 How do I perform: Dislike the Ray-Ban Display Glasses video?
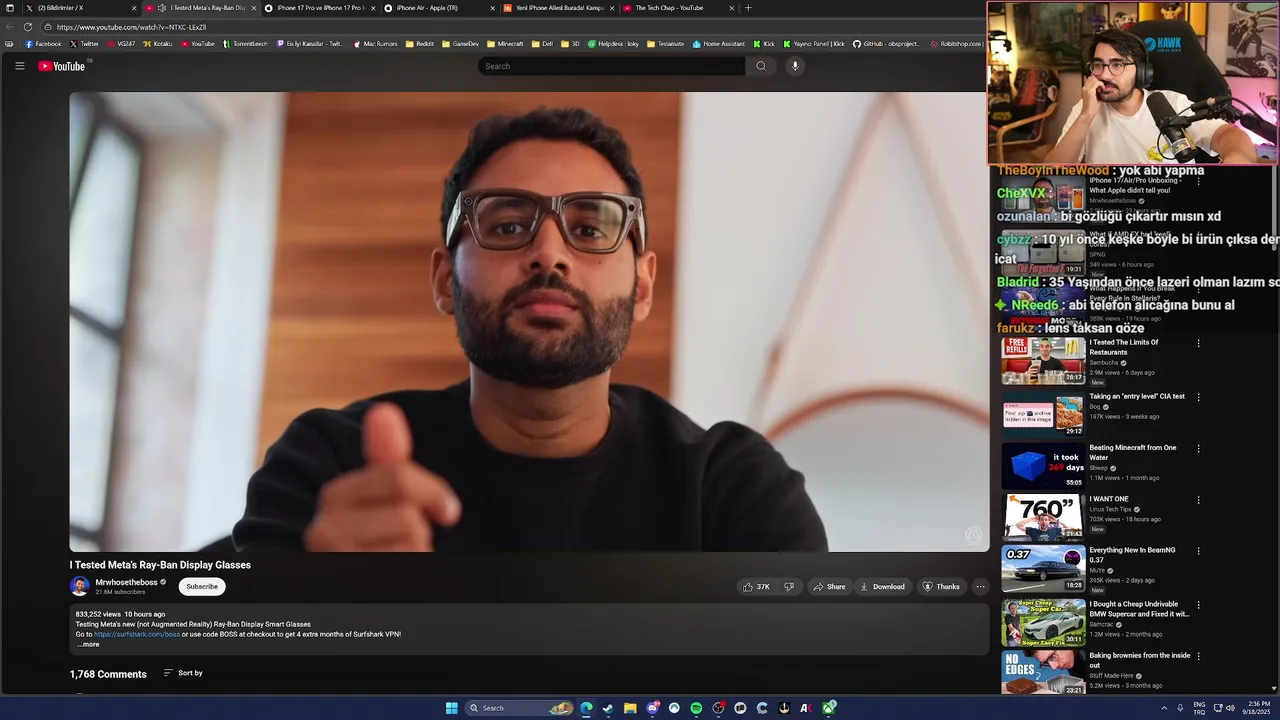789,587
